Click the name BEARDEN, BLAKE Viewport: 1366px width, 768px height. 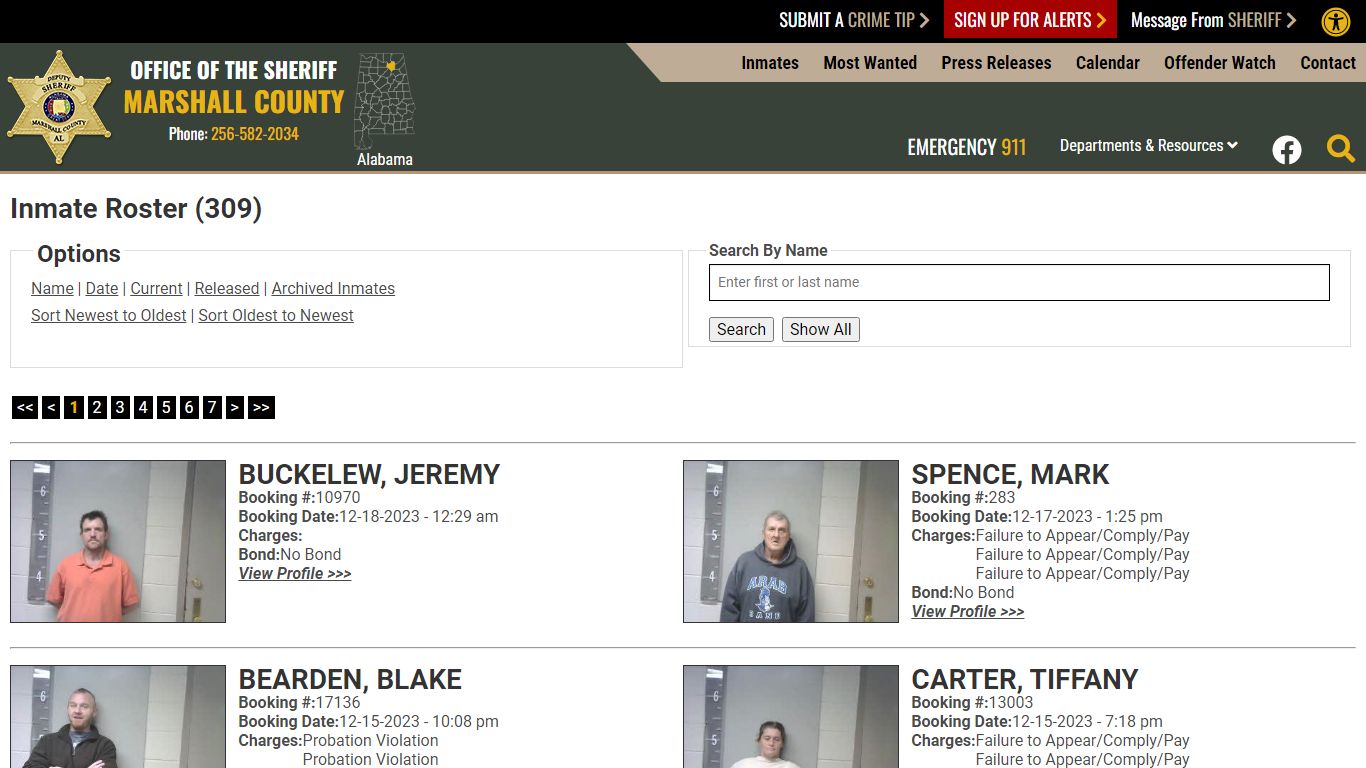pos(350,679)
